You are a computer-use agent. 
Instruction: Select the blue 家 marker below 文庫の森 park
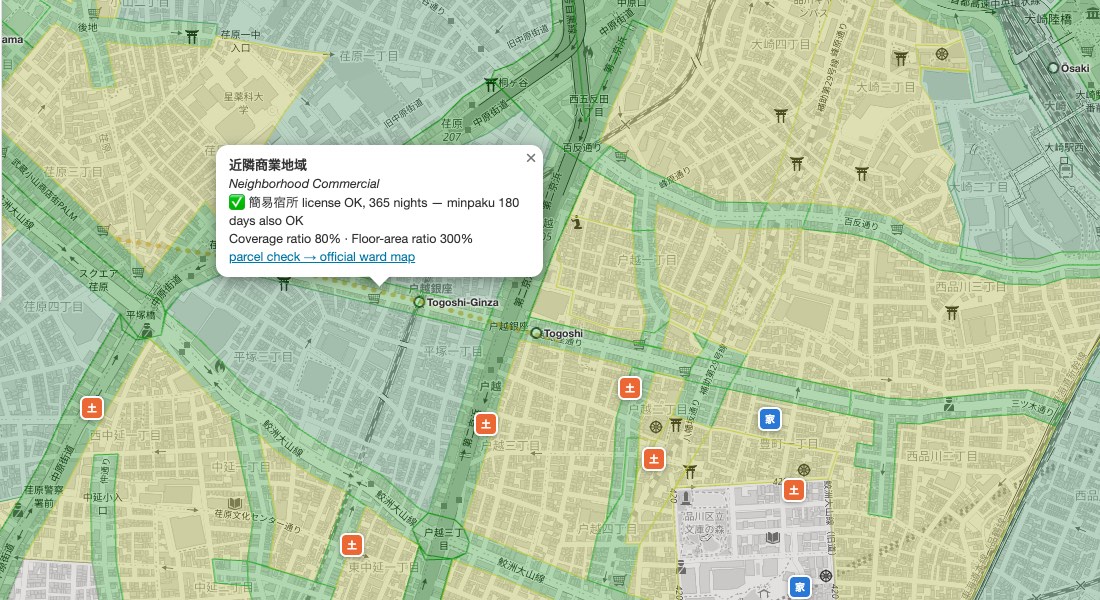coord(799,587)
